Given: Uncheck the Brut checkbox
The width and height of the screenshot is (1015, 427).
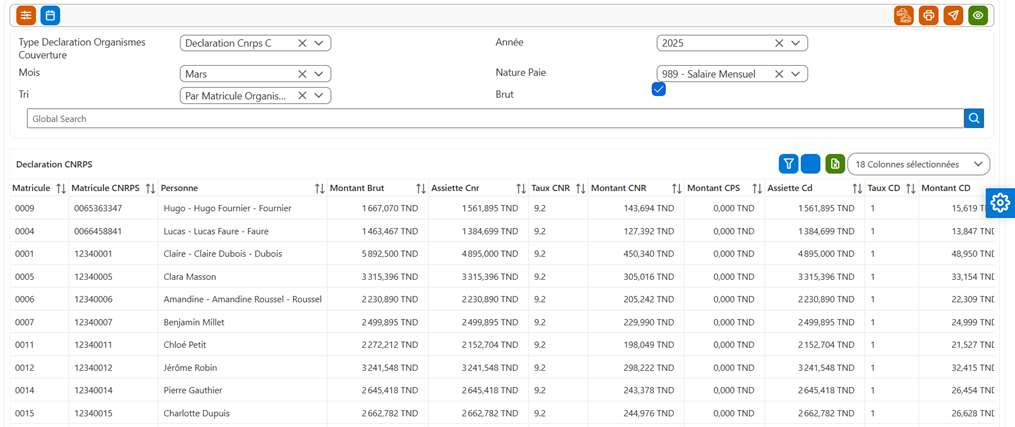Looking at the screenshot, I should point(659,89).
